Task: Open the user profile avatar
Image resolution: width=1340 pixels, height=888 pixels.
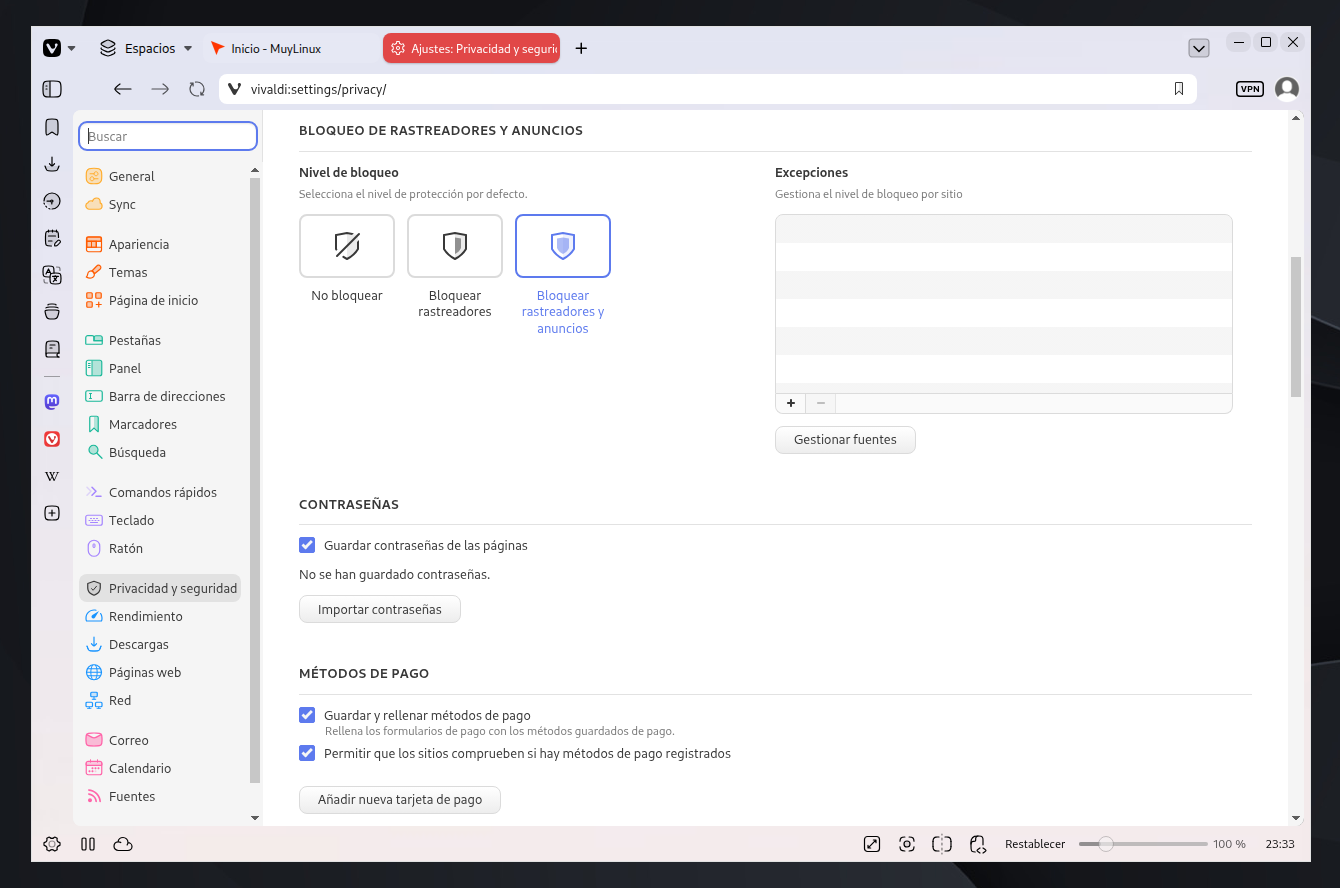Action: coord(1287,89)
